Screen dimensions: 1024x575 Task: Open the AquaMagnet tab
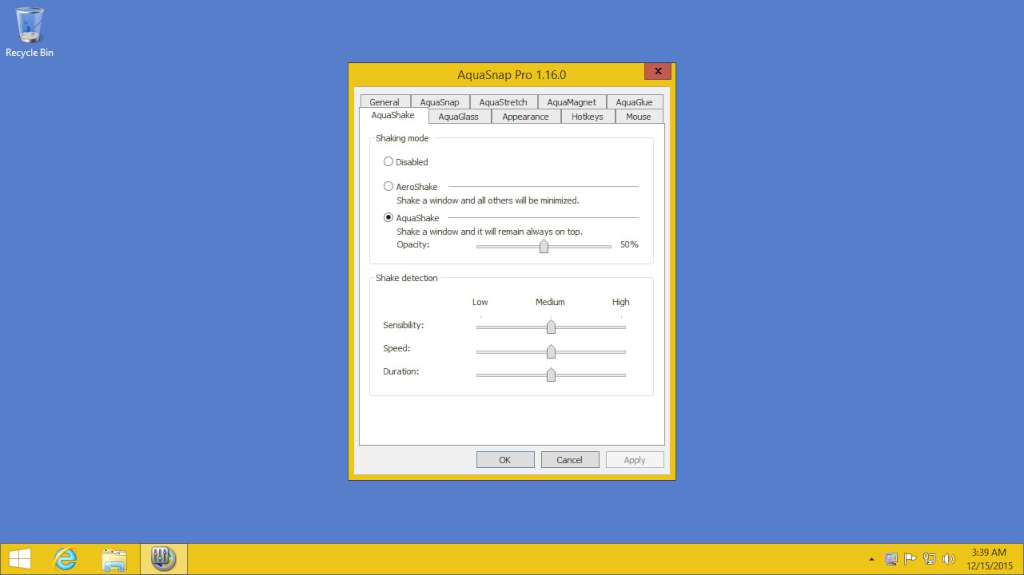pyautogui.click(x=571, y=102)
